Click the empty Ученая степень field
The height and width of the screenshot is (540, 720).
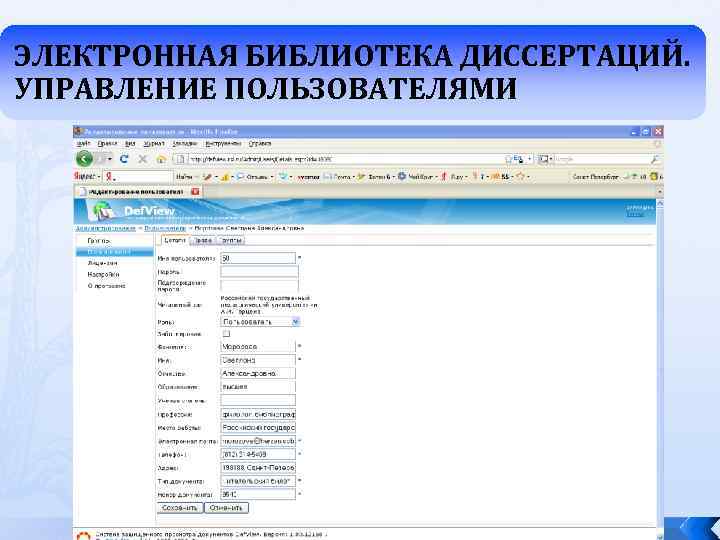pyautogui.click(x=258, y=401)
